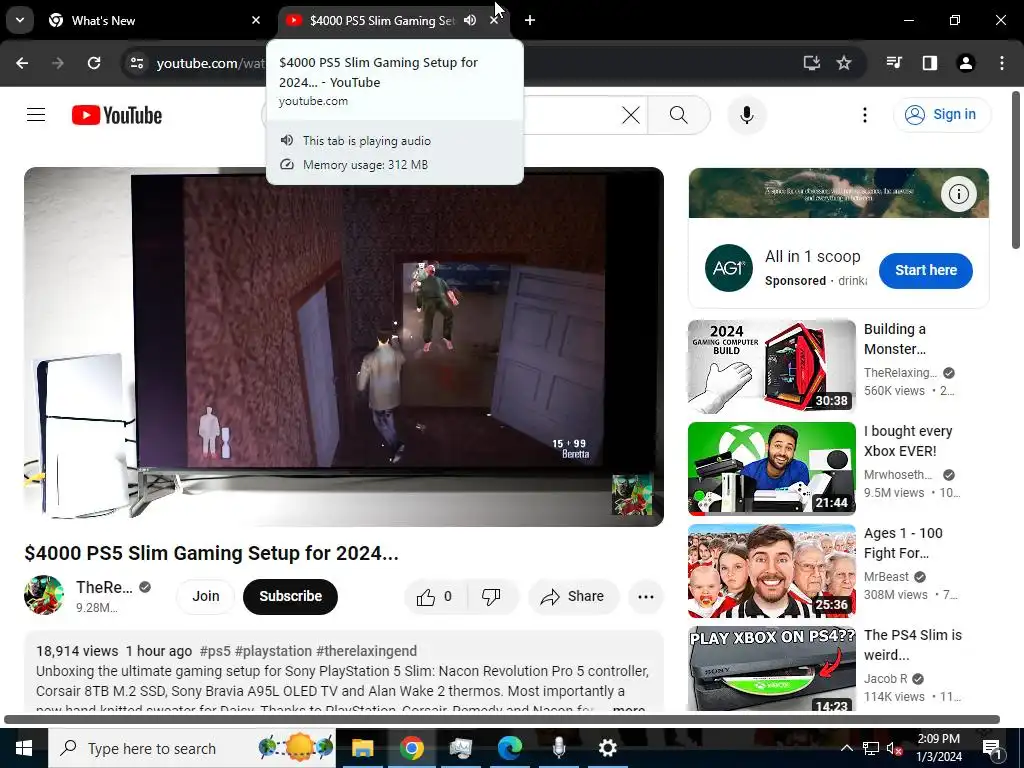Viewport: 1024px width, 768px height.
Task: Go to the YouTube home logo
Action: pyautogui.click(x=117, y=115)
